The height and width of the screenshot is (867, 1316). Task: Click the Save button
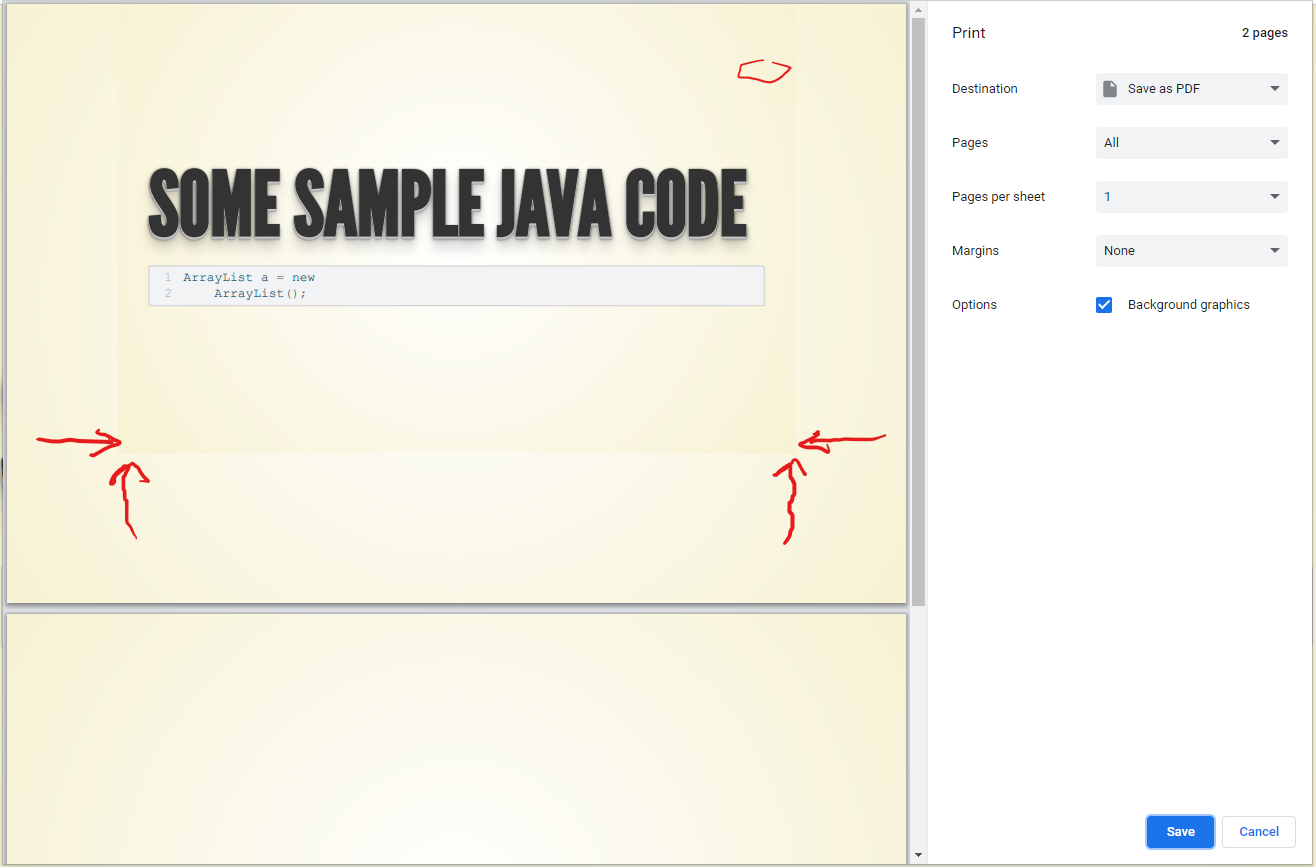1180,832
